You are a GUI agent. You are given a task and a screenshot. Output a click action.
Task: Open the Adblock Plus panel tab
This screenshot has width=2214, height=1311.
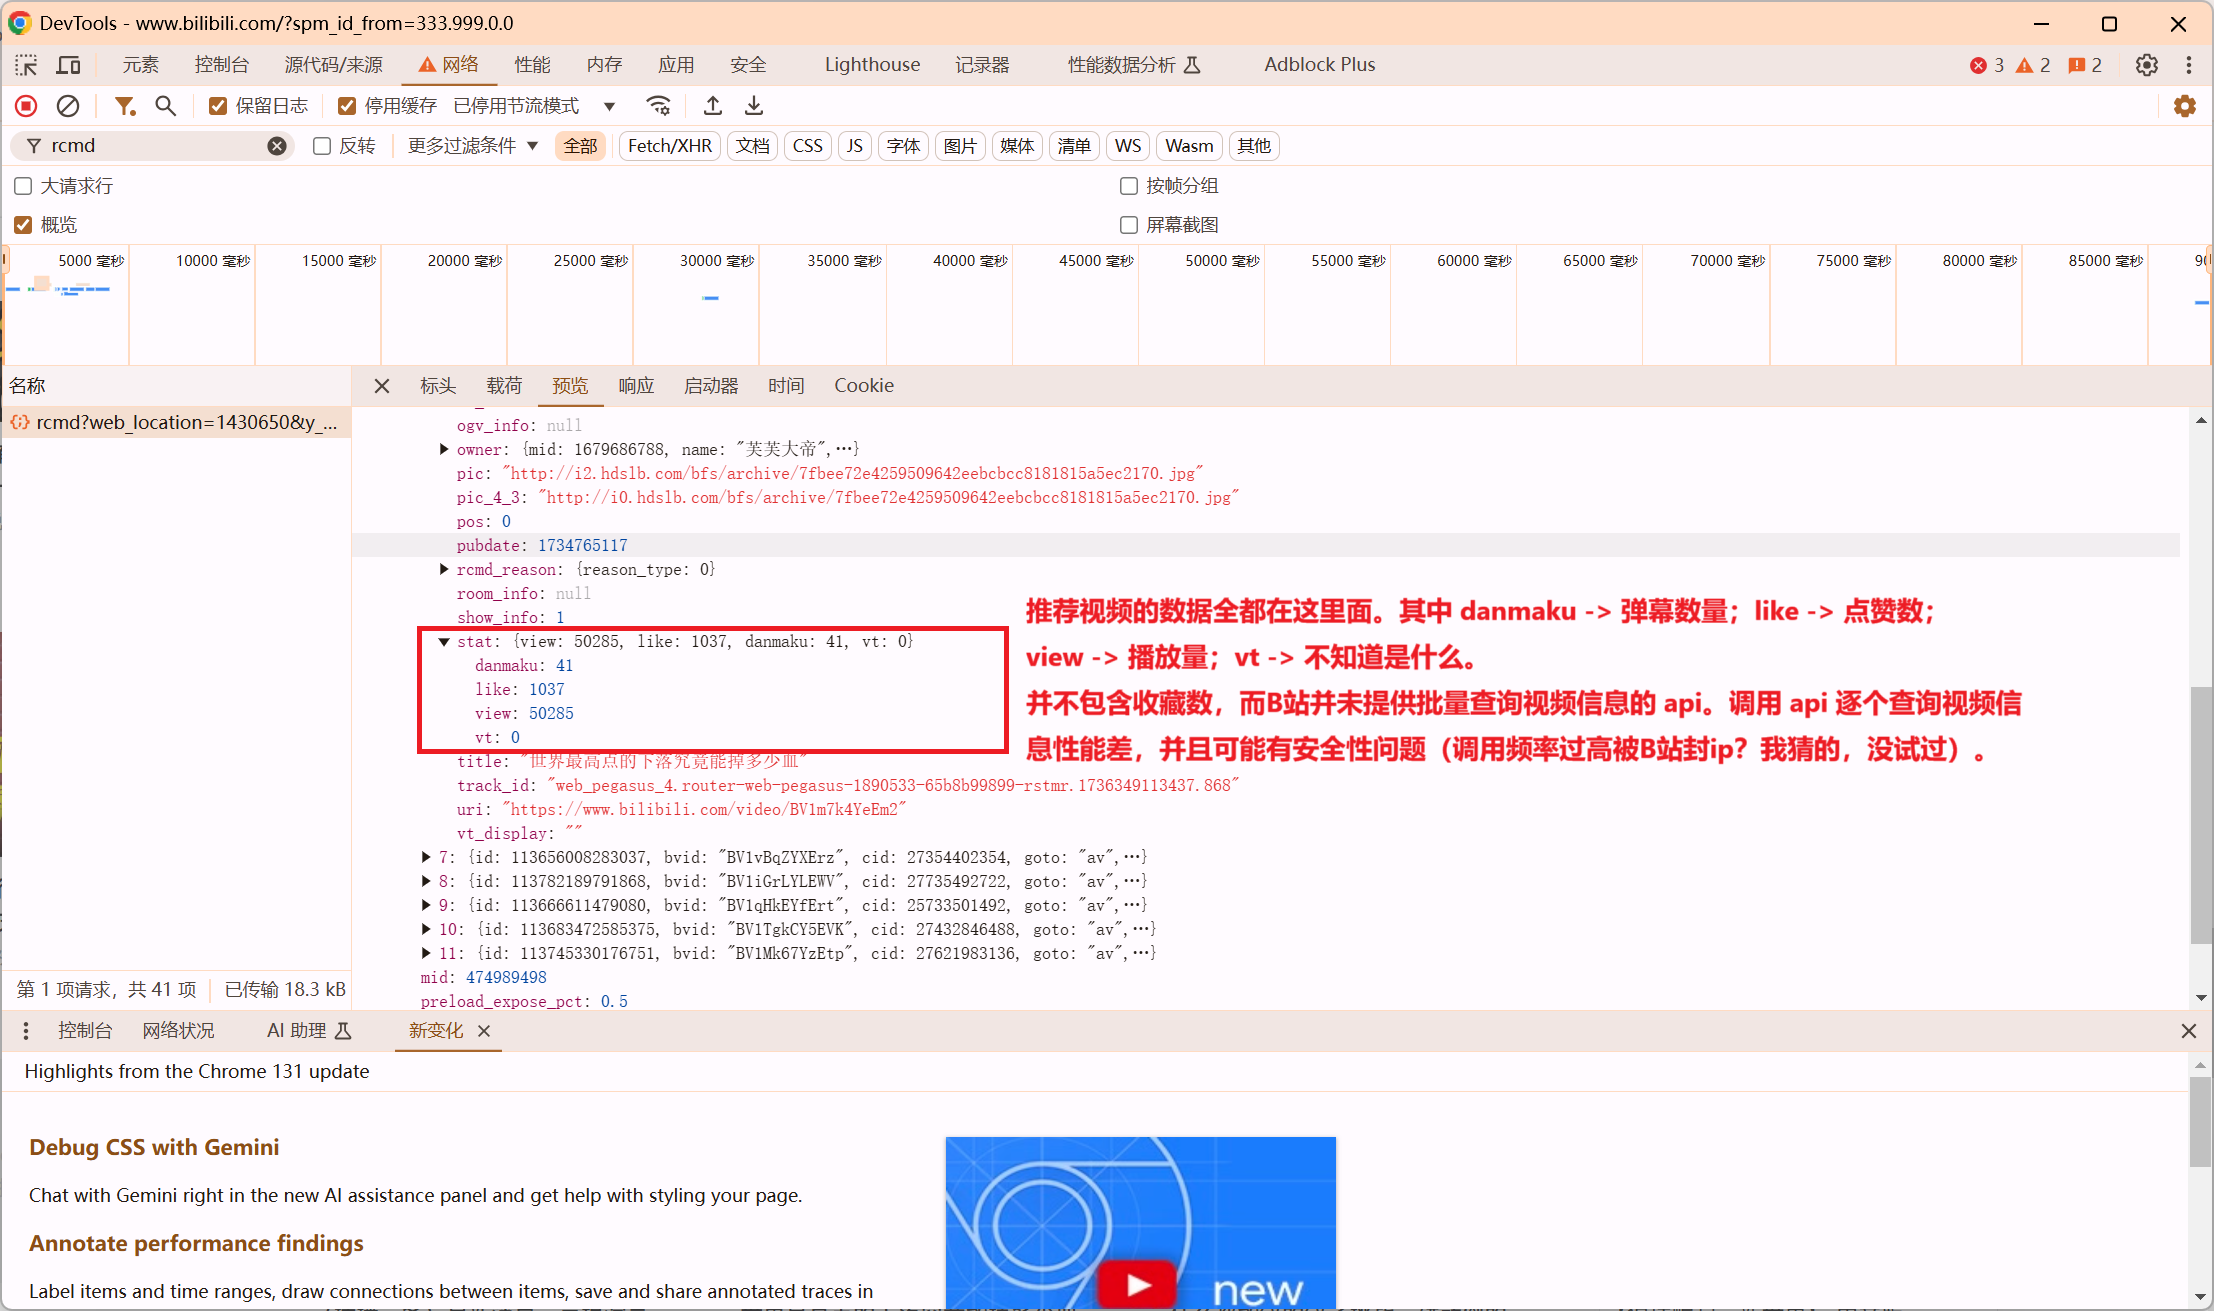tap(1319, 65)
